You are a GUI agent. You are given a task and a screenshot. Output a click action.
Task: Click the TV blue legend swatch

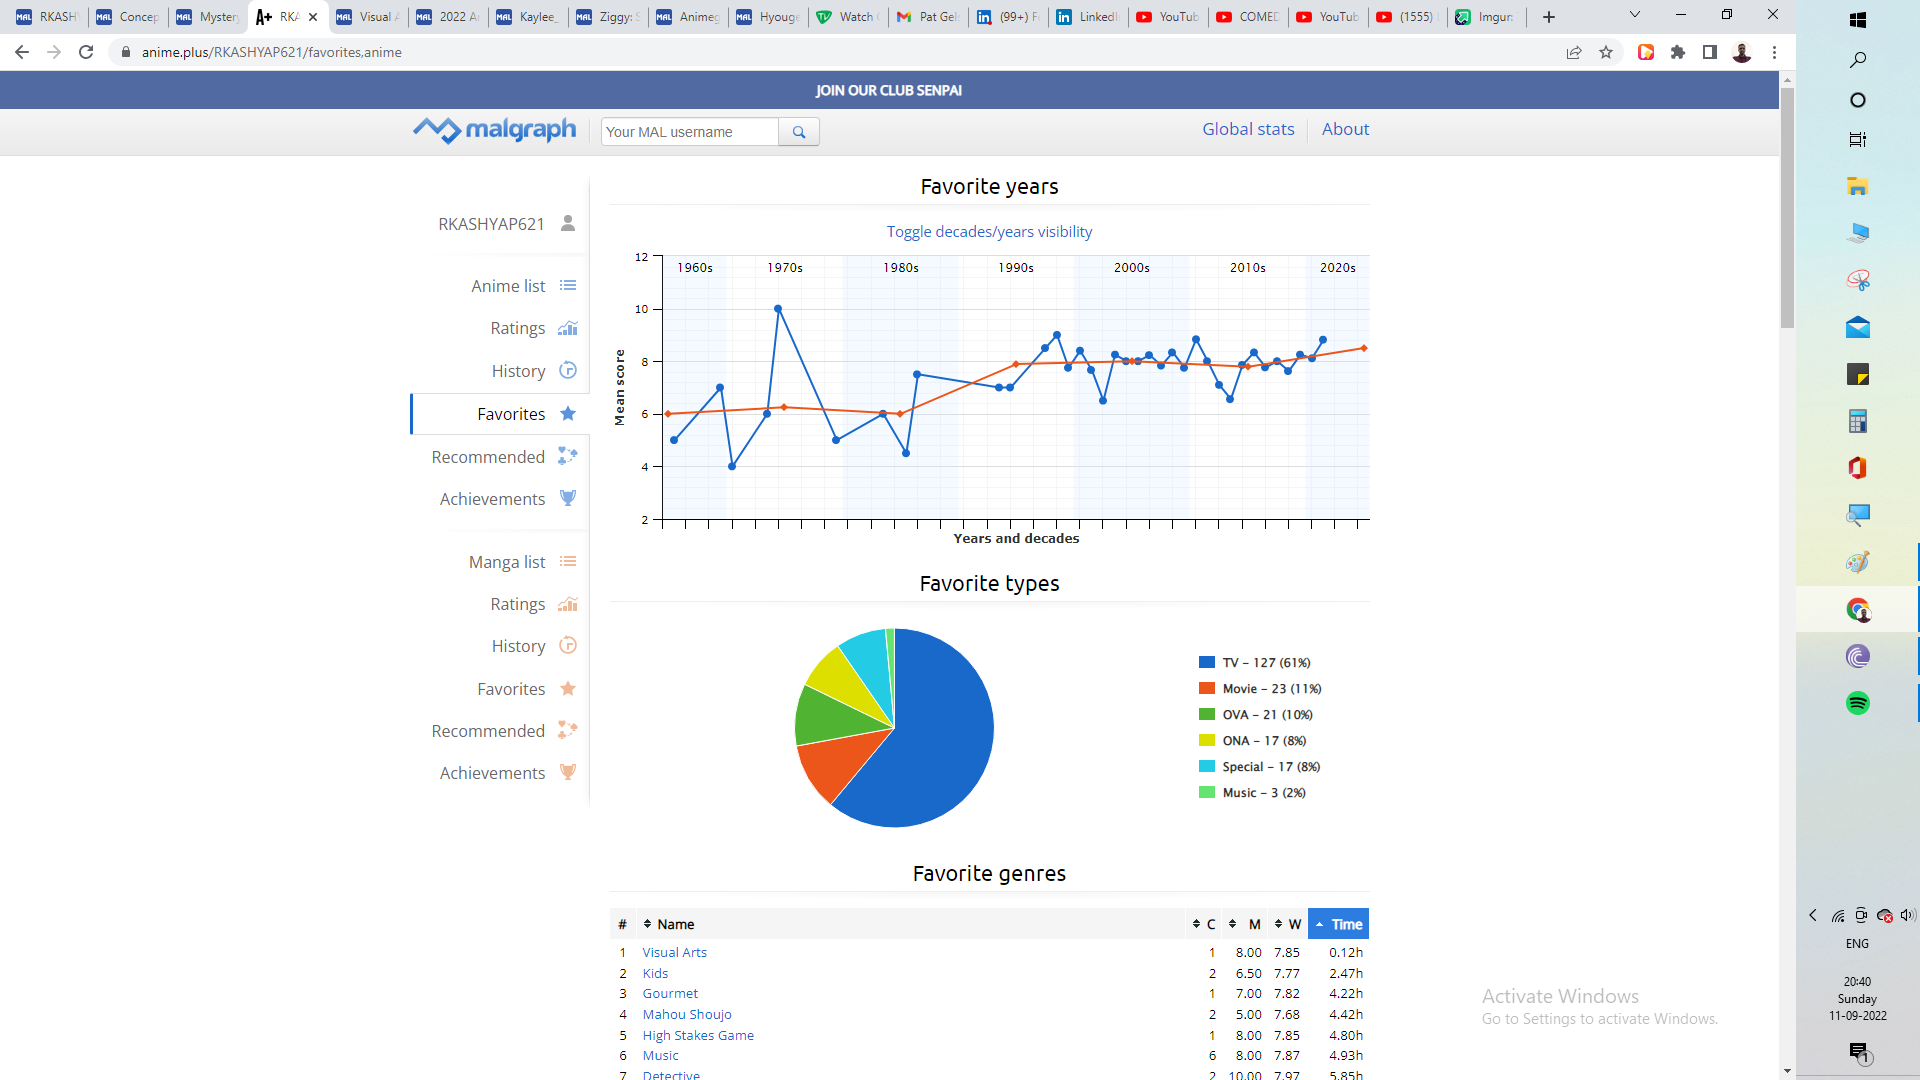pos(1206,662)
